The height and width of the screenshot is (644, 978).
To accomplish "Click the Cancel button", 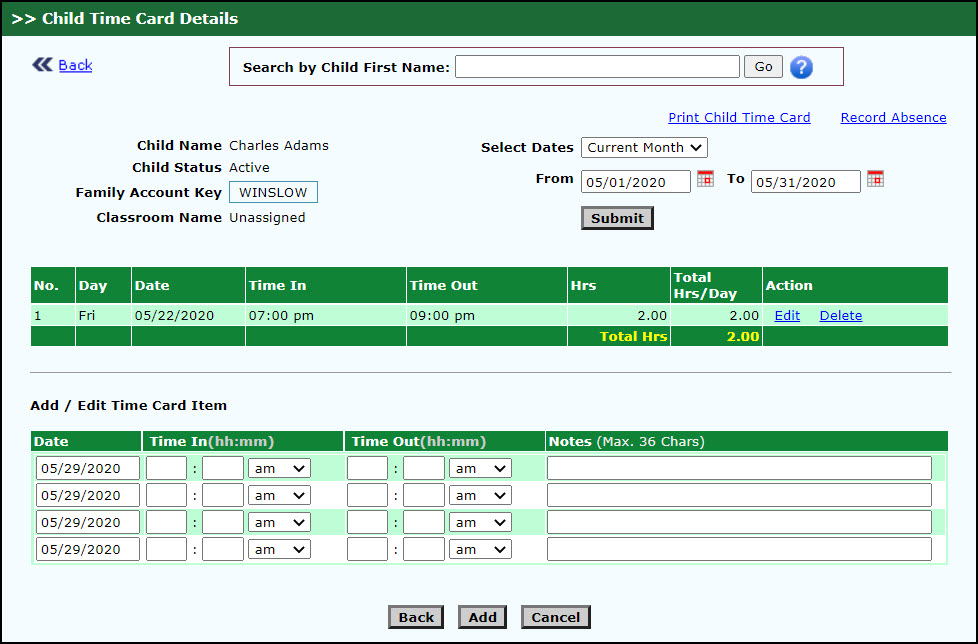I will click(555, 617).
